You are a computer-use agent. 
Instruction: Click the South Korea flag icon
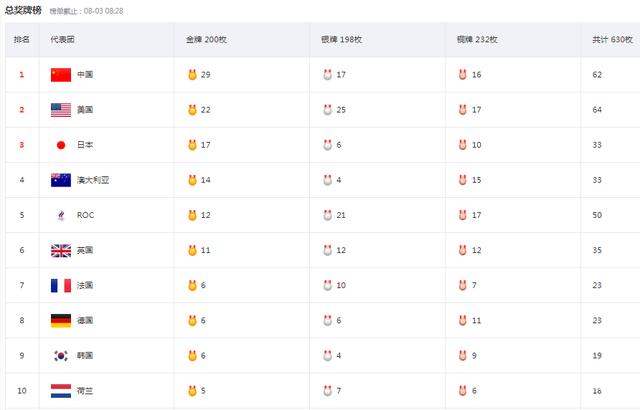pyautogui.click(x=61, y=355)
